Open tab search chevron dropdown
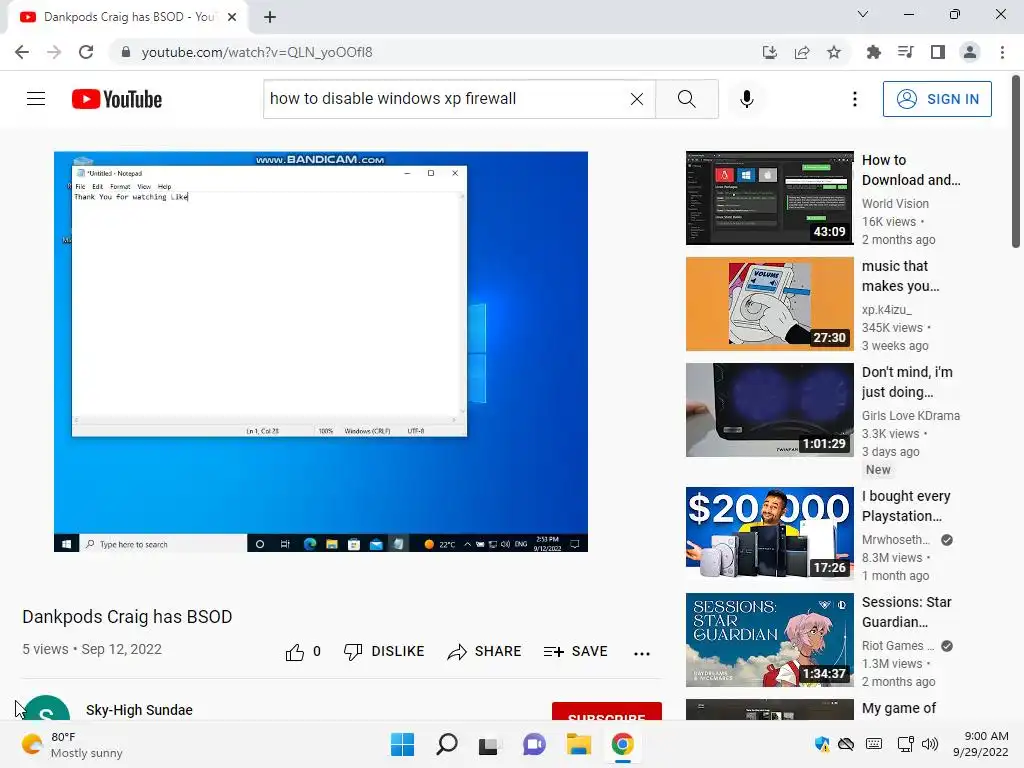Image resolution: width=1024 pixels, height=768 pixels. (863, 14)
